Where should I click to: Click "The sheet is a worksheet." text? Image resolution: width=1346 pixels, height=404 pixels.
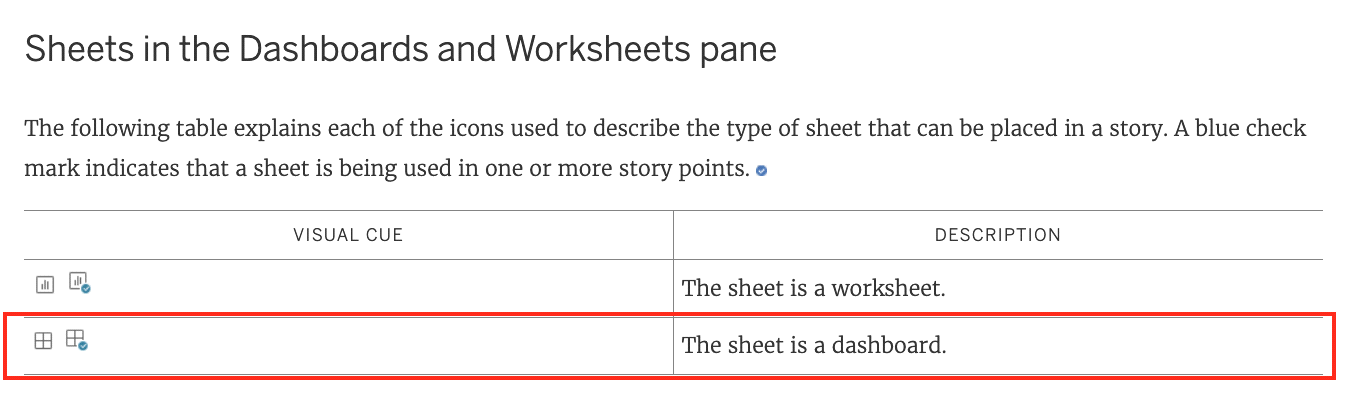[x=814, y=288]
